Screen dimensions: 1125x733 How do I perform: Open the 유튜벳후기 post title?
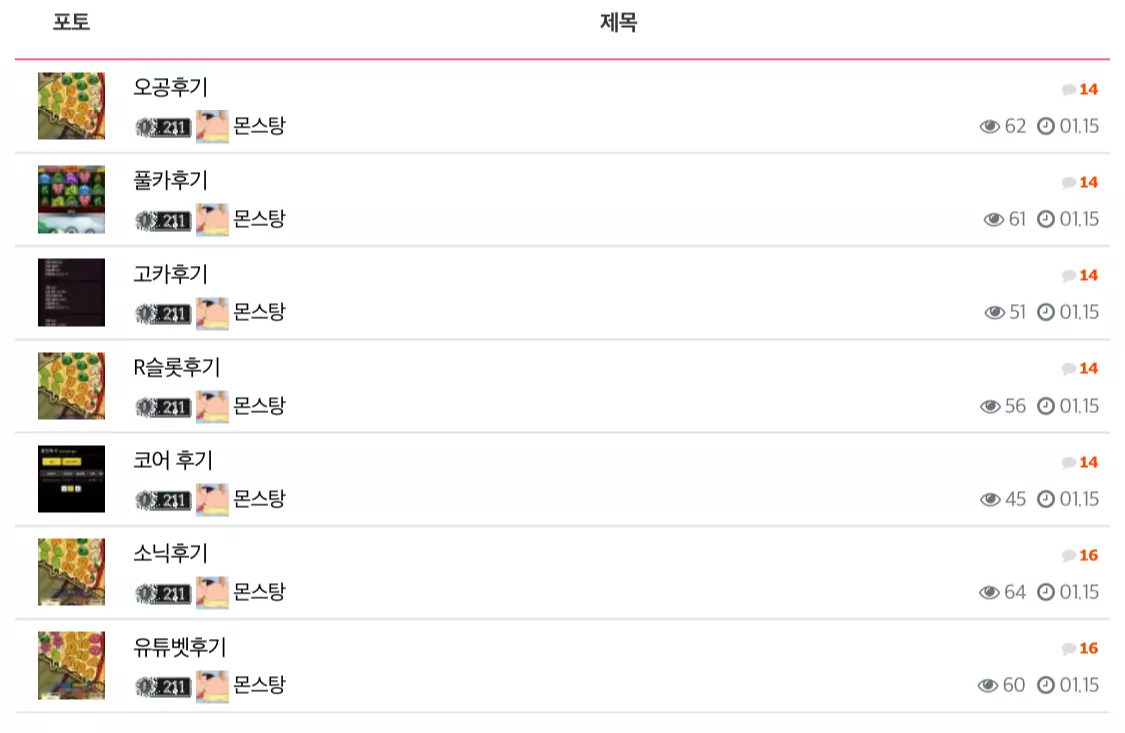point(179,647)
